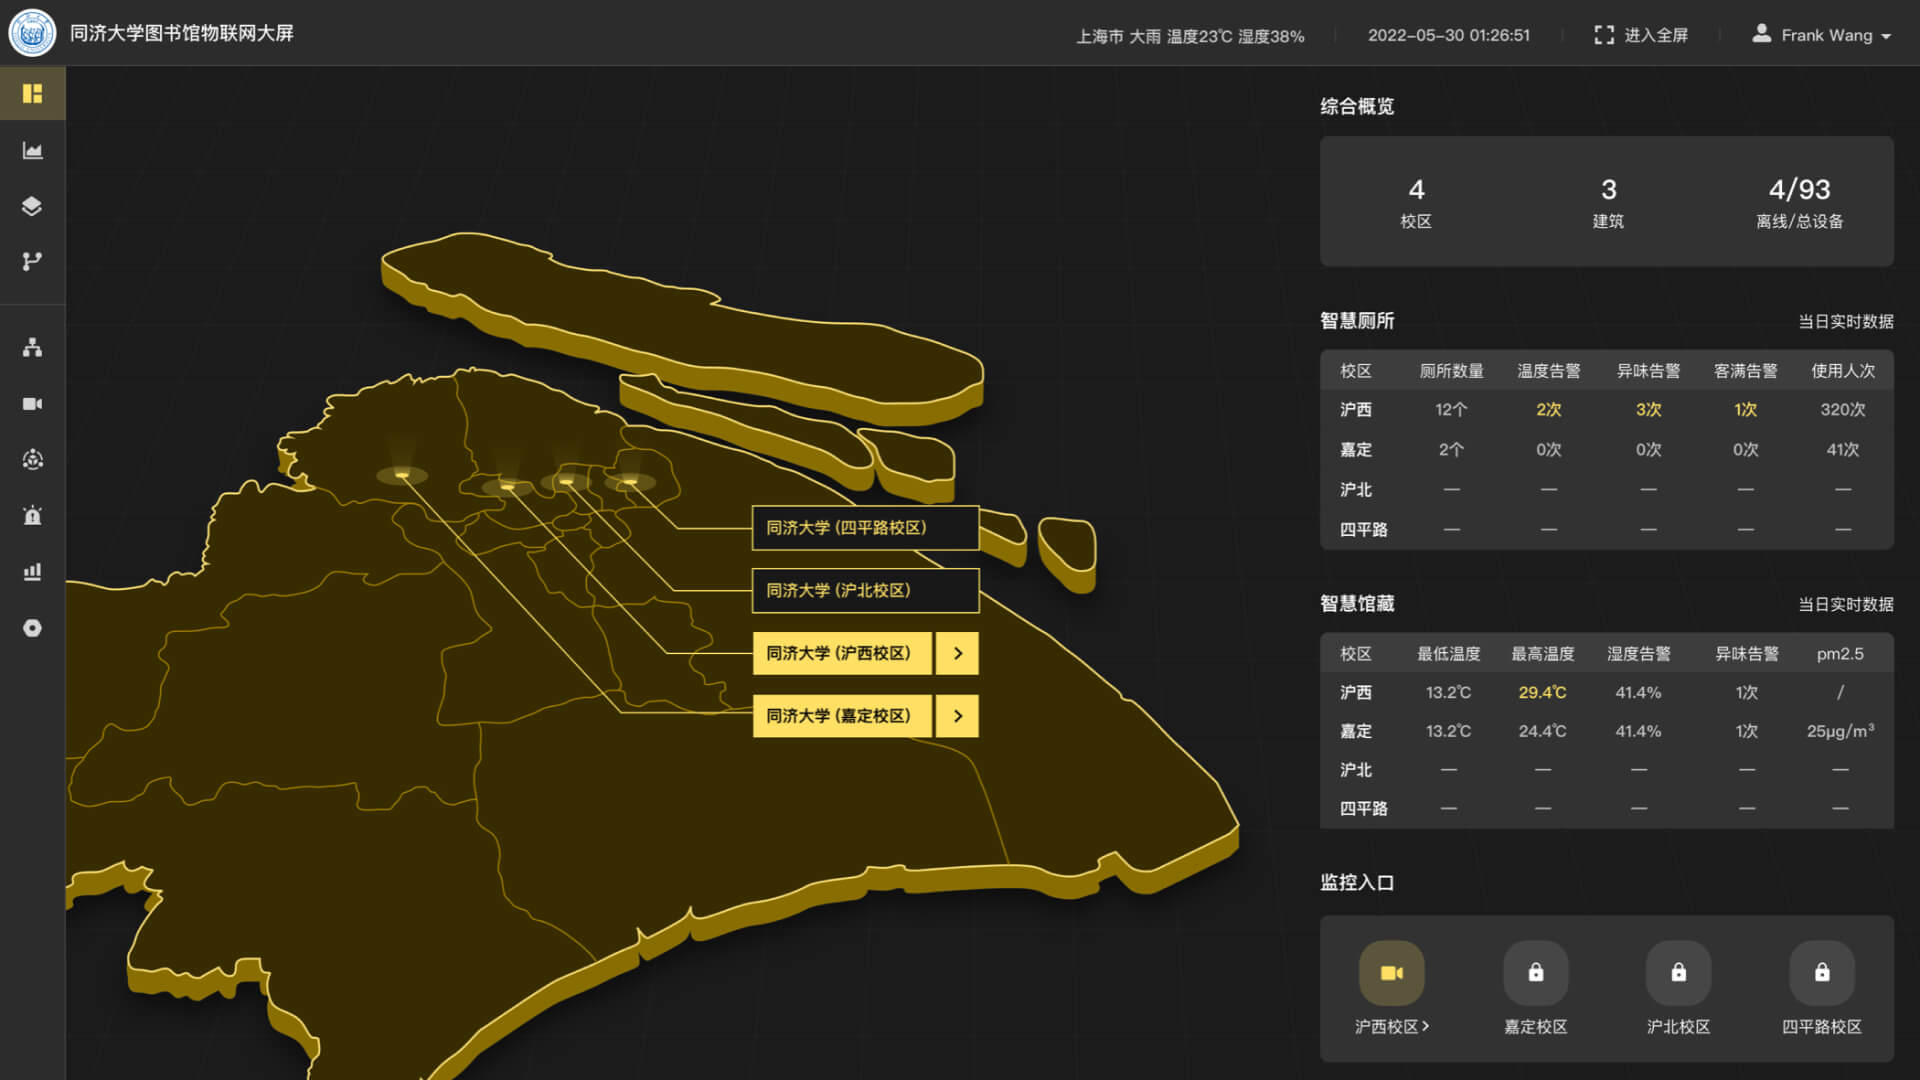This screenshot has width=1920, height=1080.
Task: Expand arrow next to 沪西校区 map label
Action: (958, 653)
